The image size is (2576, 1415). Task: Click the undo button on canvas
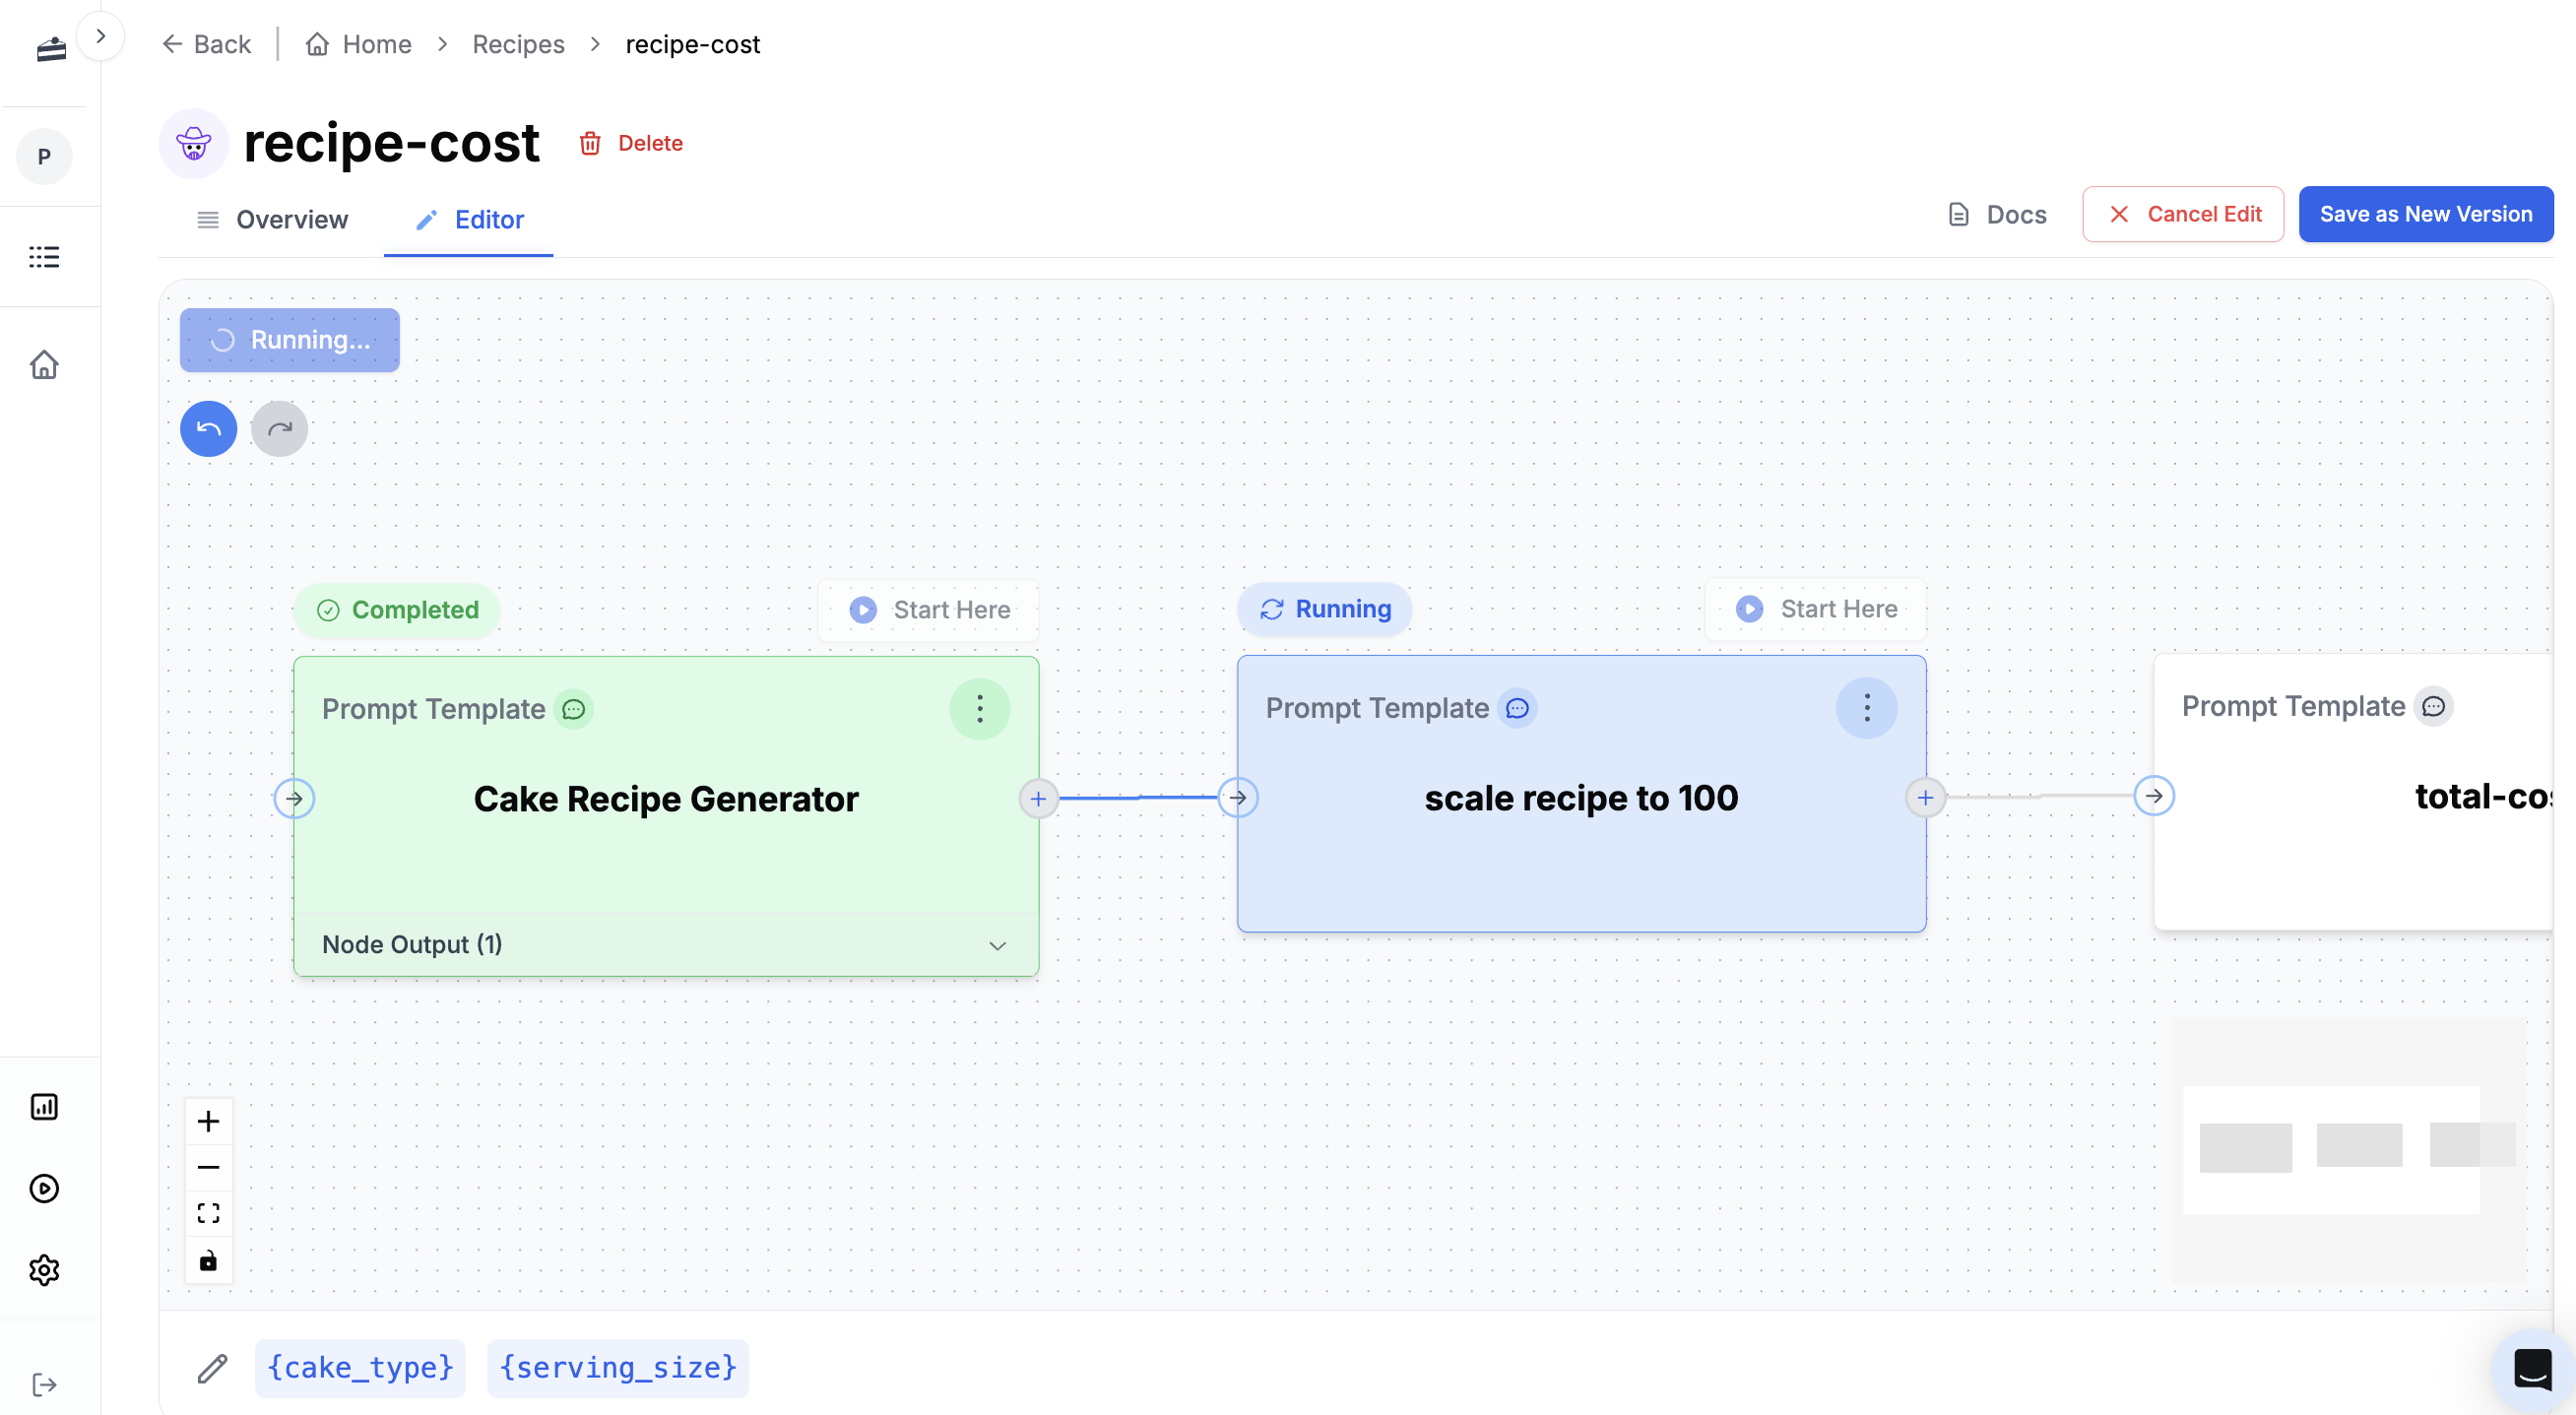(x=208, y=429)
